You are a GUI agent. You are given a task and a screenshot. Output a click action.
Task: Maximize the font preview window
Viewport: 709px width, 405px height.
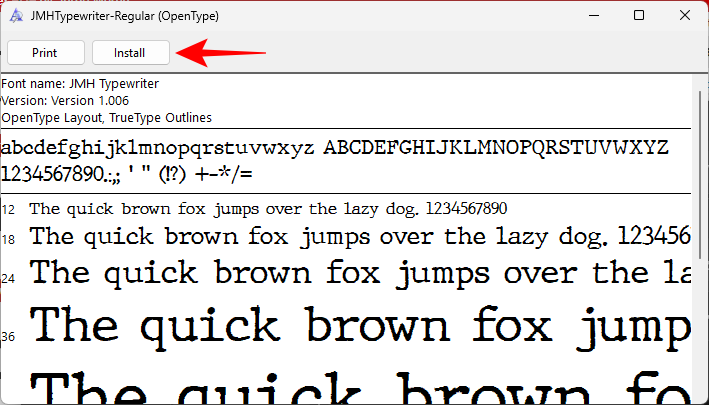pos(638,16)
